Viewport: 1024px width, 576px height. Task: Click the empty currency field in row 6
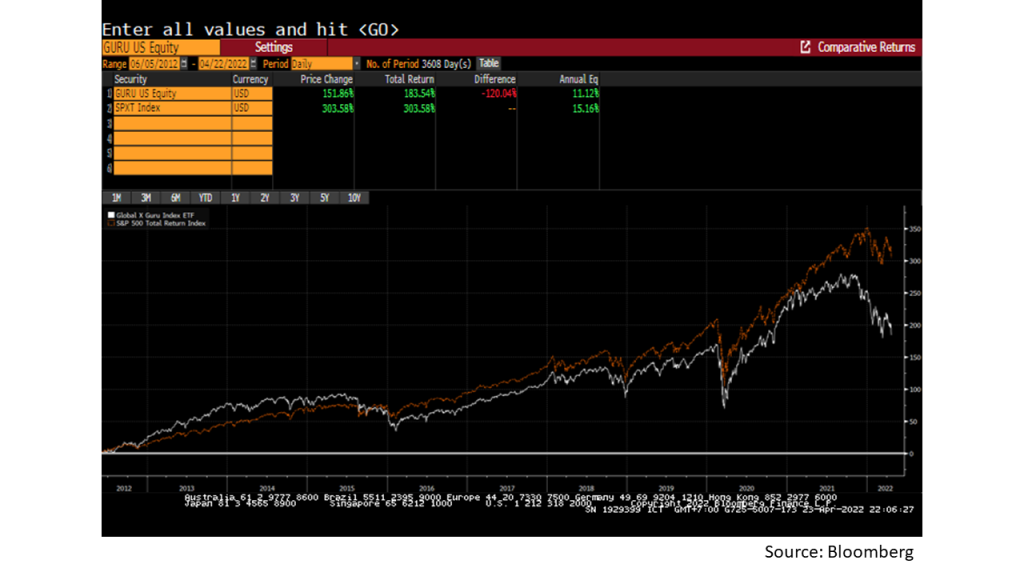pyautogui.click(x=252, y=168)
